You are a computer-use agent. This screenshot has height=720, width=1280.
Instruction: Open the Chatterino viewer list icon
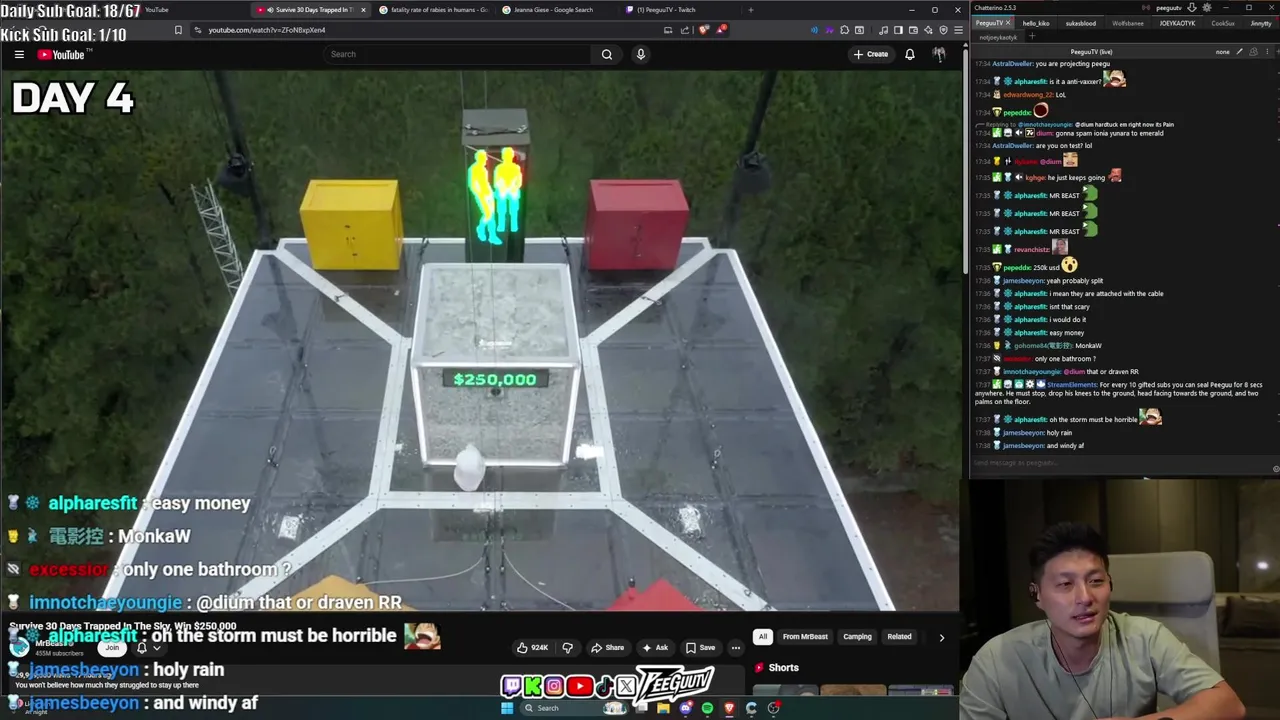pos(1254,52)
